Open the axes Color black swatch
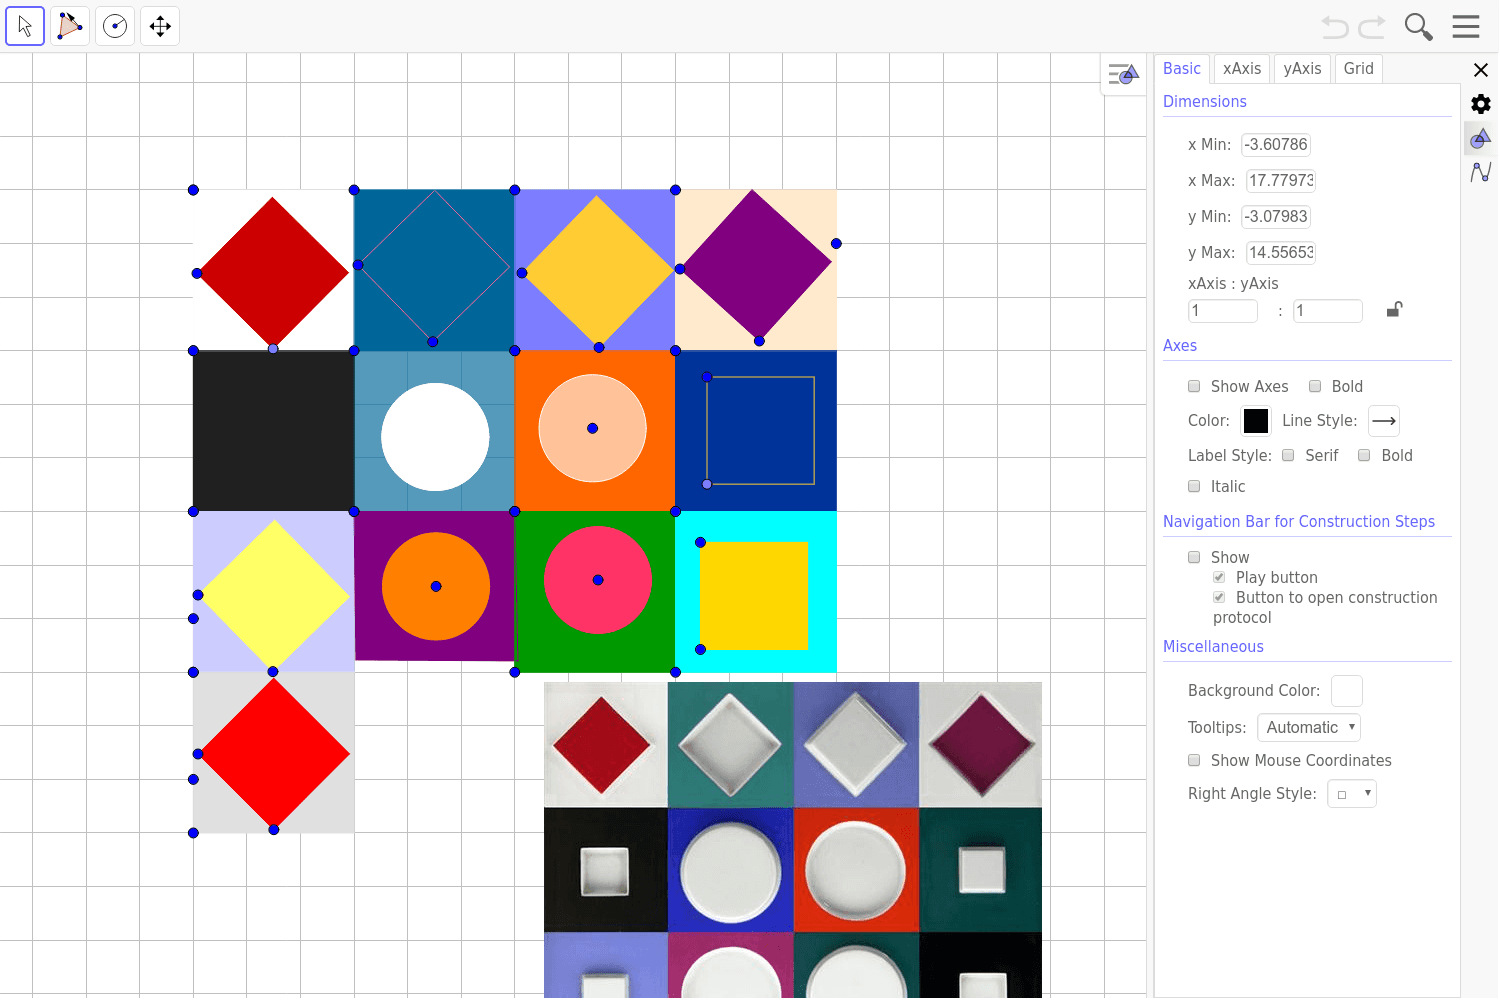The height and width of the screenshot is (1000, 1500). point(1256,421)
